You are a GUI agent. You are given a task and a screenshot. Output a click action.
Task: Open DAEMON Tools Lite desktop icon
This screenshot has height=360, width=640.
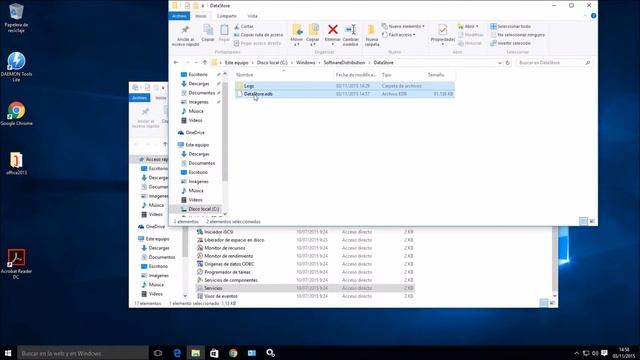coord(16,67)
